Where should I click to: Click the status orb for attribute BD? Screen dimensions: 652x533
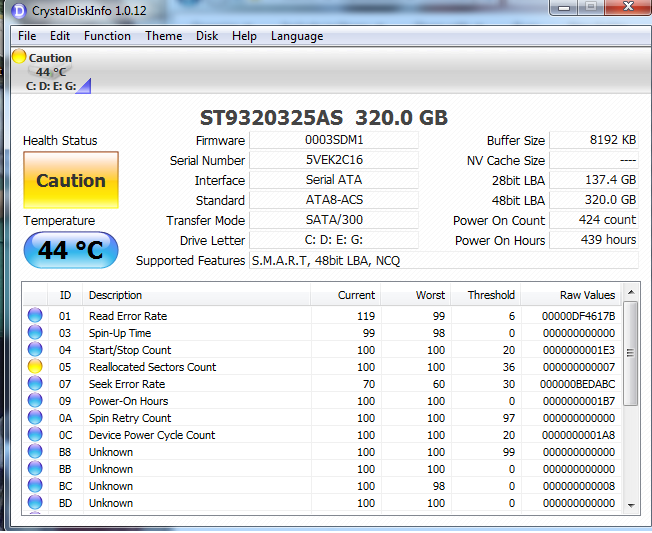point(35,503)
